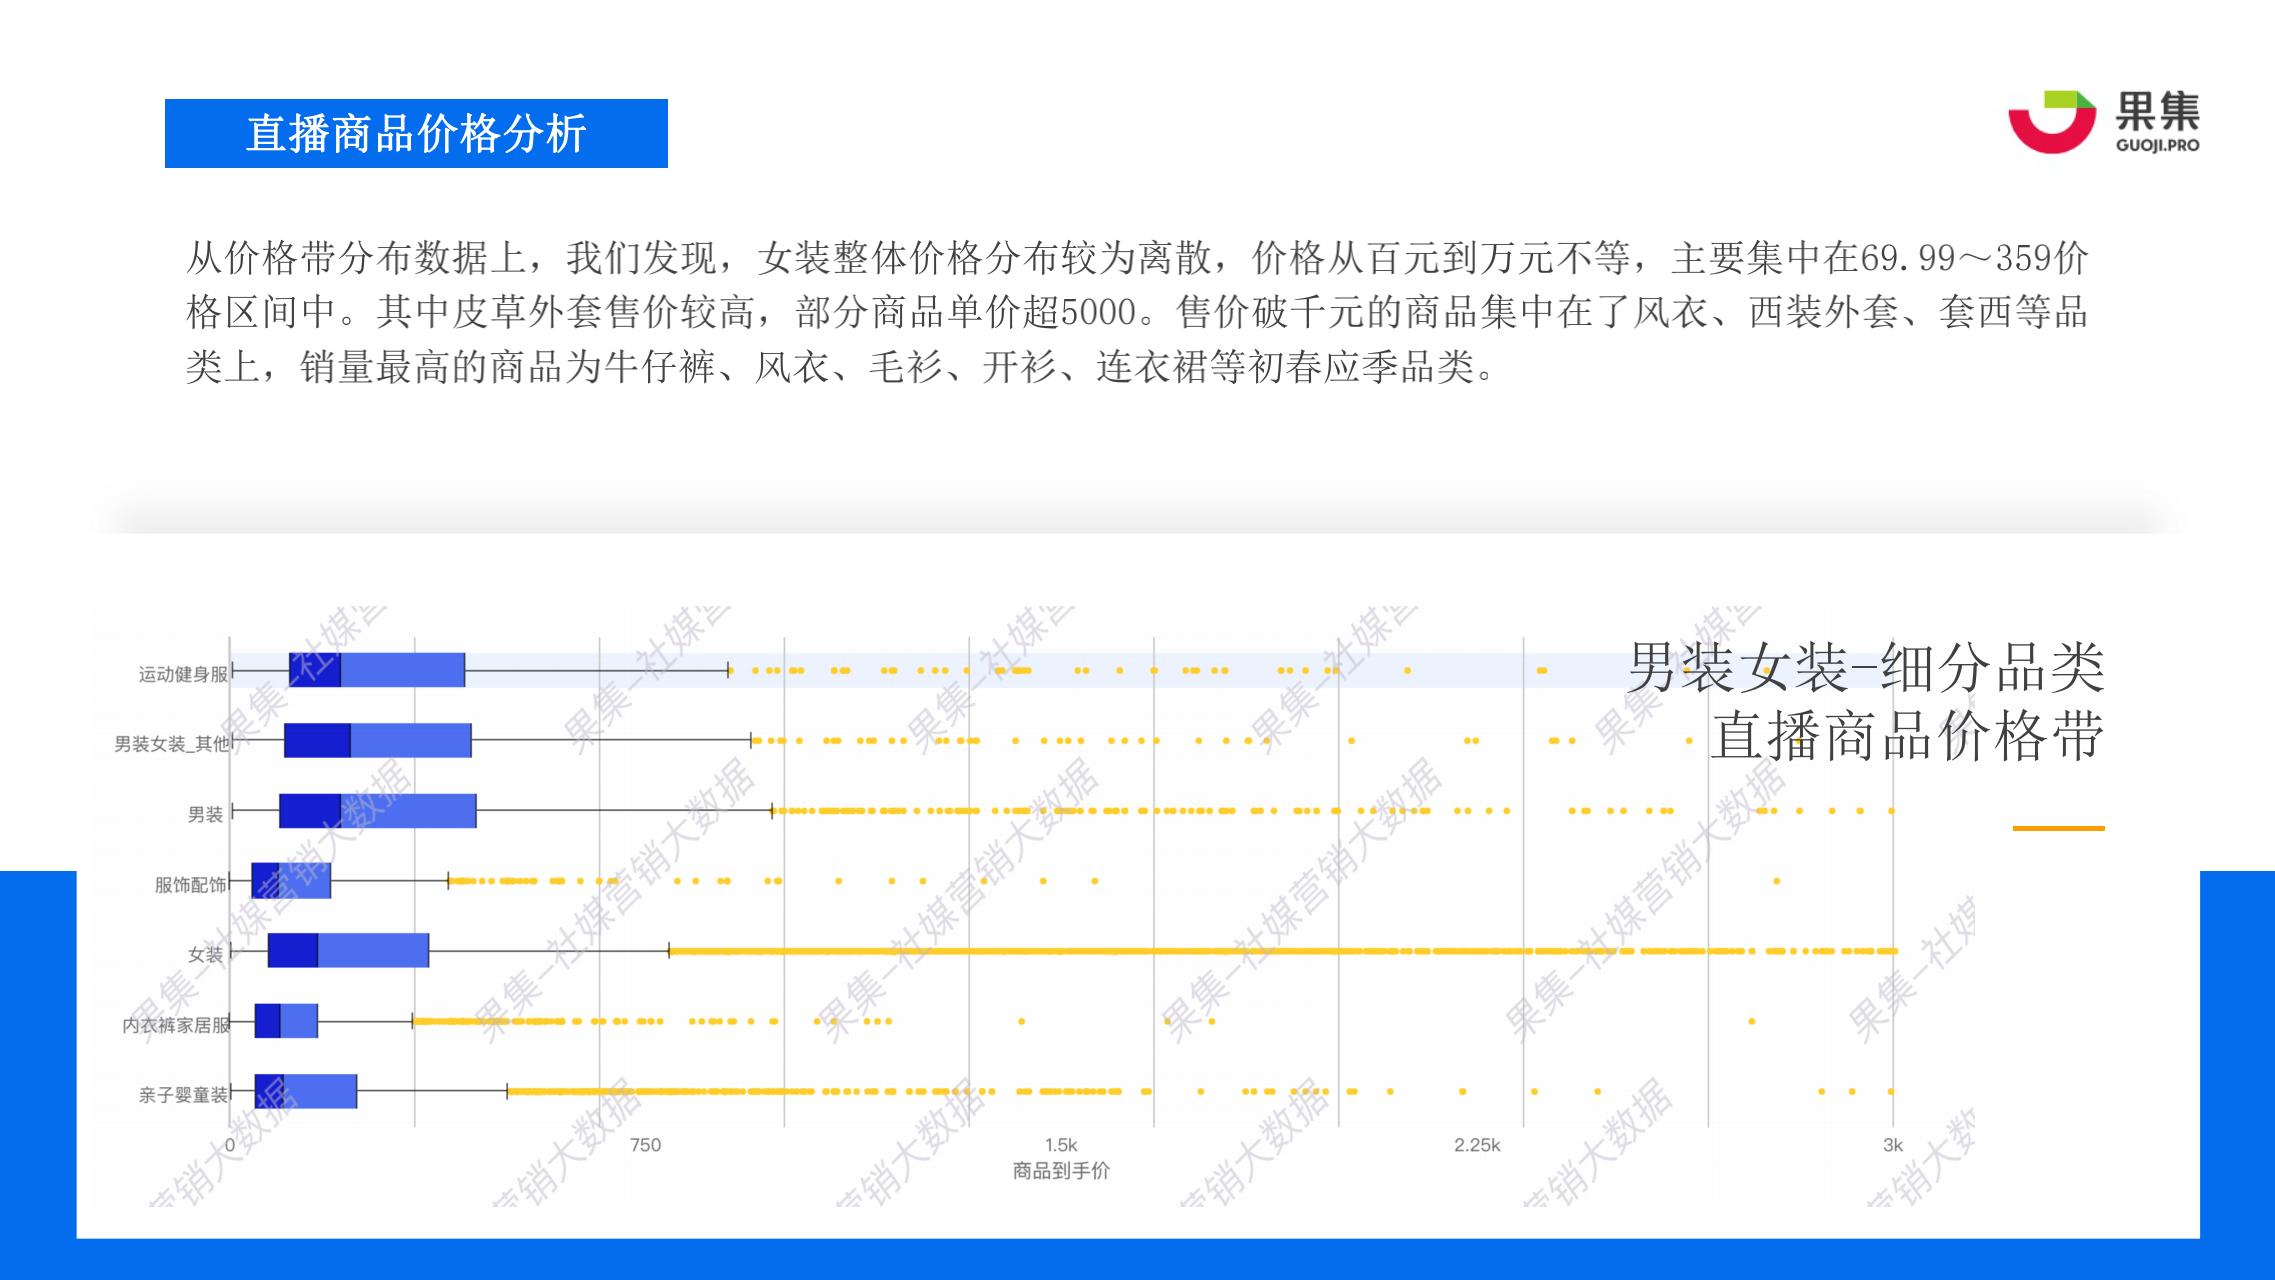Image resolution: width=2275 pixels, height=1280 pixels.
Task: Click the blue box in 男装 row
Action: coord(377,810)
